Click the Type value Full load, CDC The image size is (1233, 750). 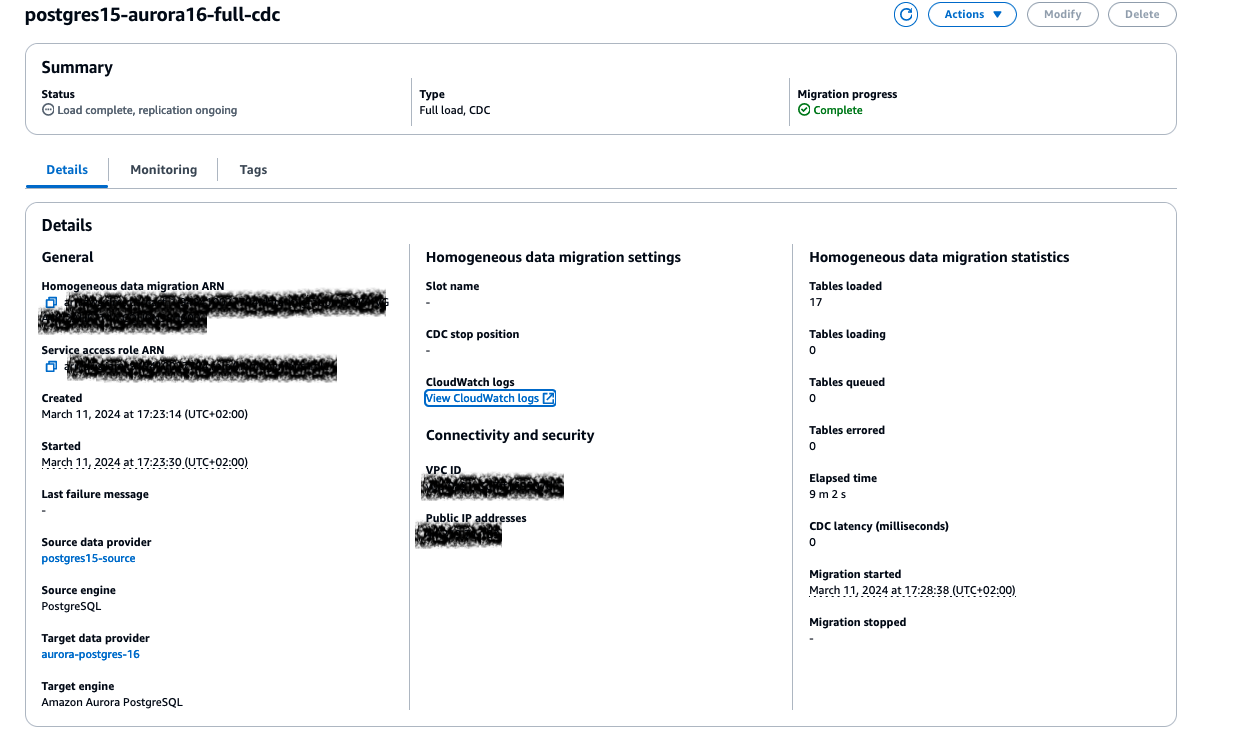point(455,110)
